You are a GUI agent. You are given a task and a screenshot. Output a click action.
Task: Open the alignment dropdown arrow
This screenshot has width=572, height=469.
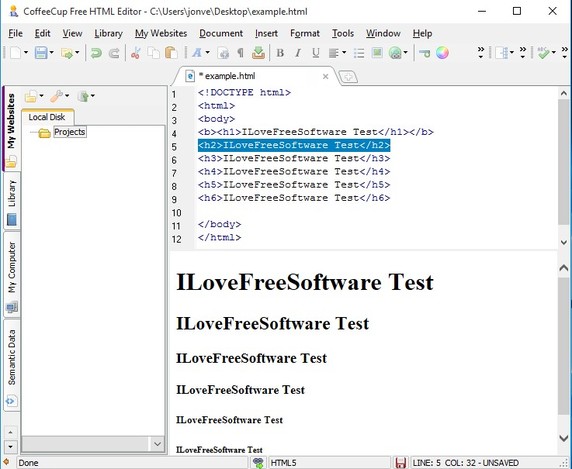344,53
